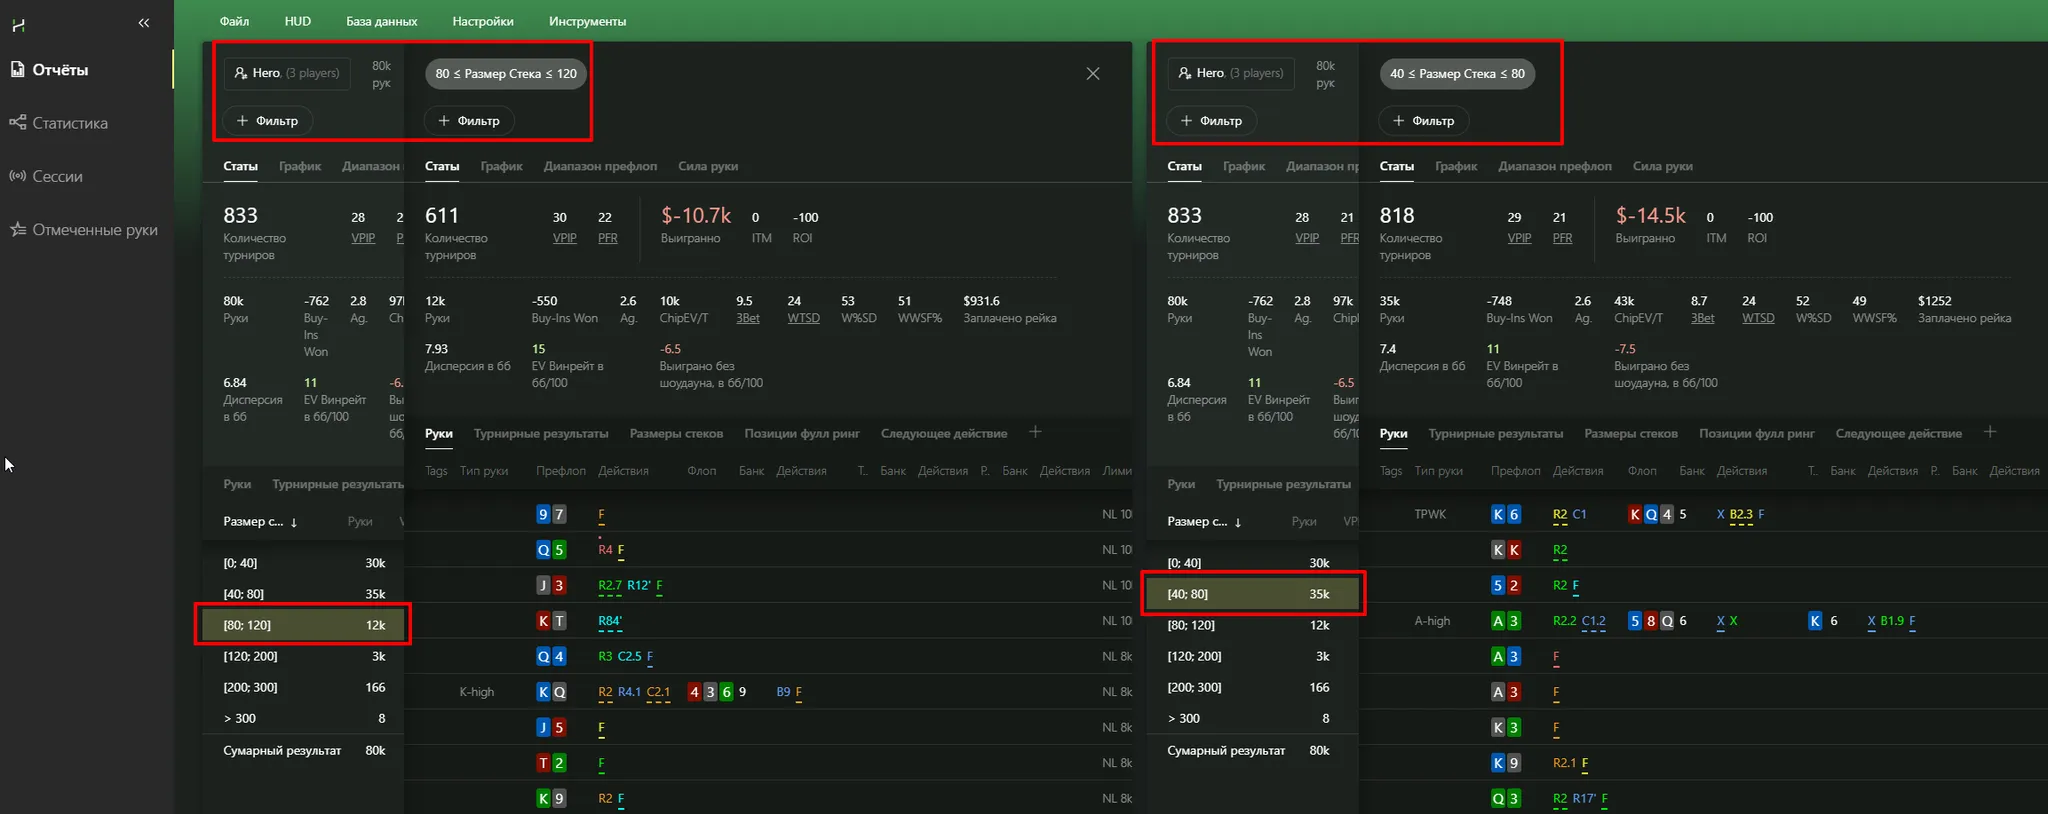Open the Инструменты menu
This screenshot has width=2048, height=814.
587,21
